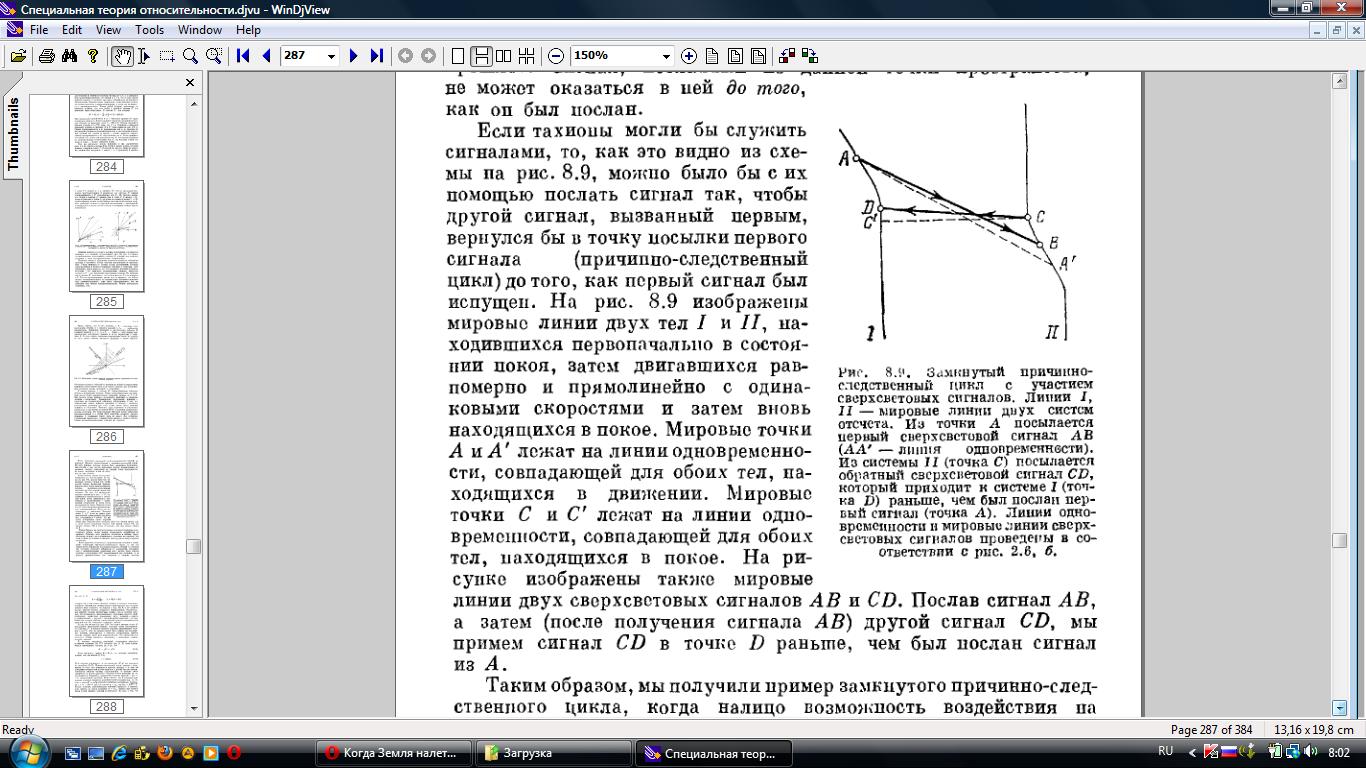
Task: Select the rectangle selection tool
Action: [x=167, y=56]
